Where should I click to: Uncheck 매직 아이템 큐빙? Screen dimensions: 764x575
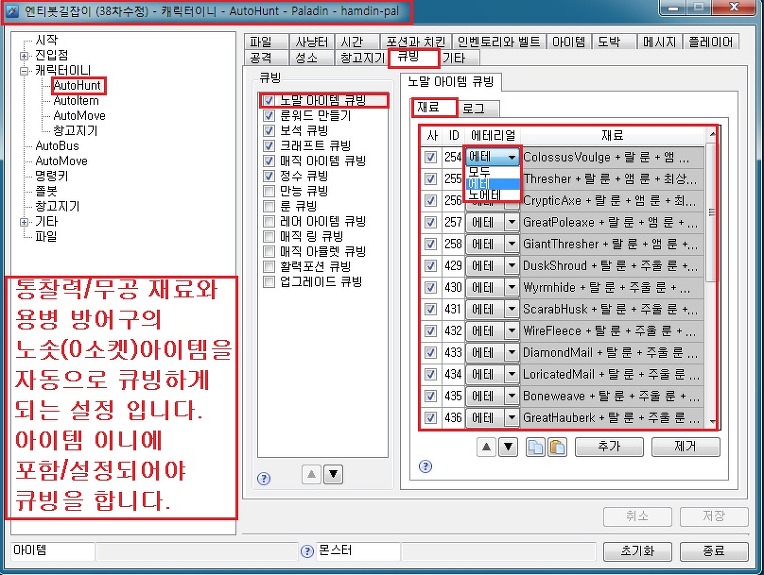pos(268,161)
